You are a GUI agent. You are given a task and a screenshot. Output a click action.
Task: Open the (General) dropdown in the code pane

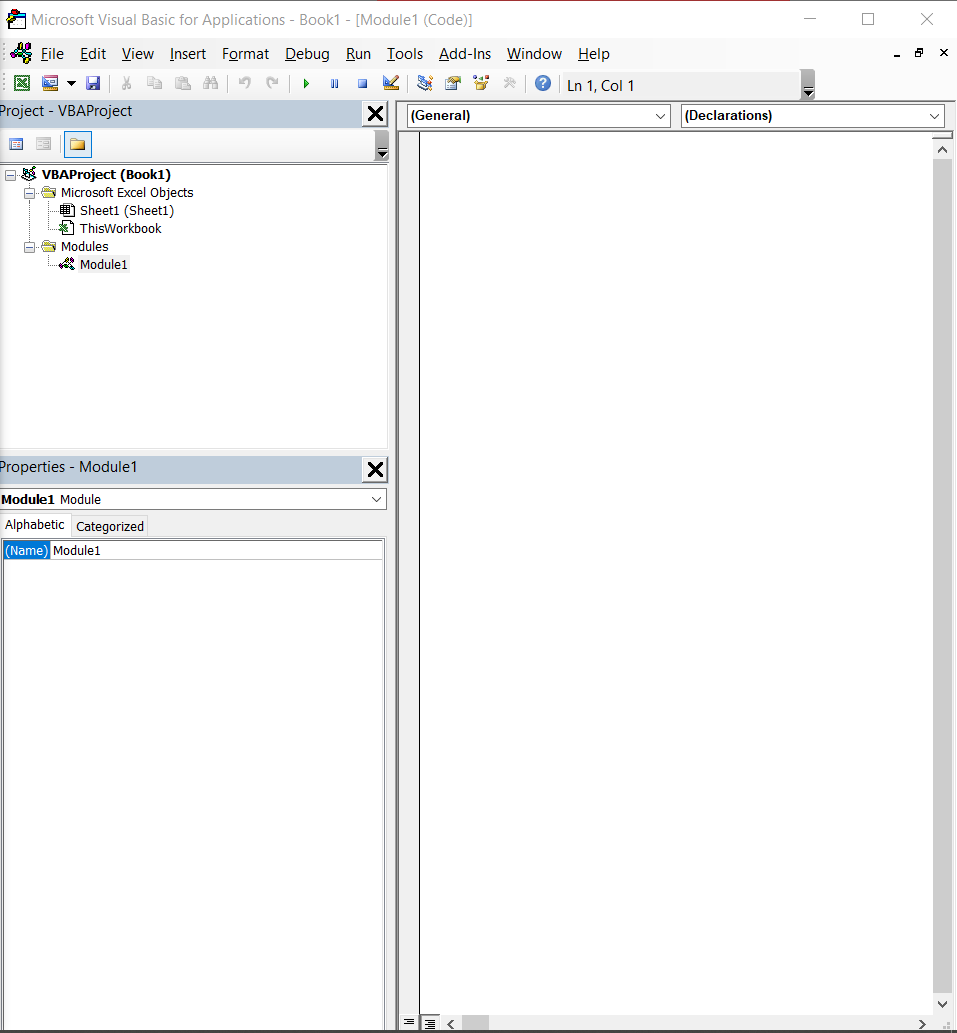pos(537,115)
